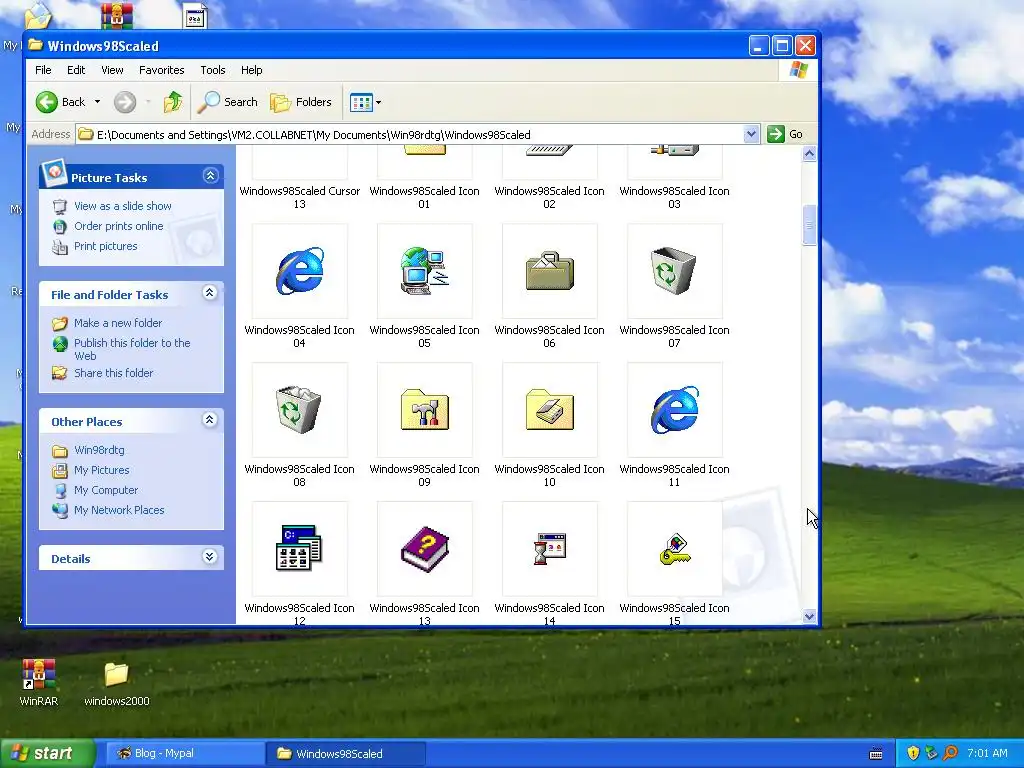Viewport: 1024px width, 768px height.
Task: Select scanner folder thumbnail Icon 10
Action: pyautogui.click(x=549, y=410)
